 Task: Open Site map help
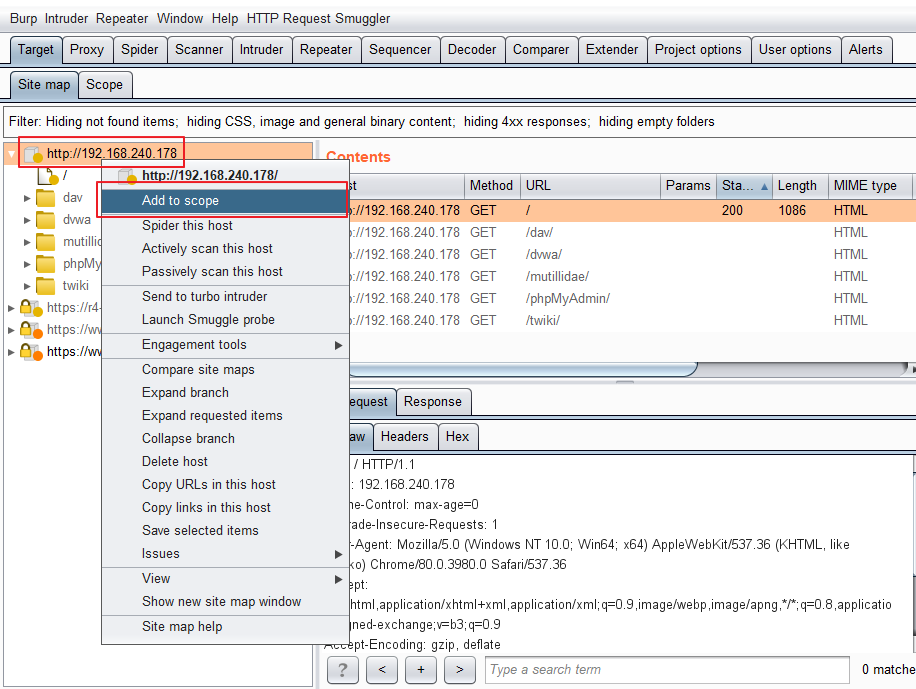tap(225, 626)
